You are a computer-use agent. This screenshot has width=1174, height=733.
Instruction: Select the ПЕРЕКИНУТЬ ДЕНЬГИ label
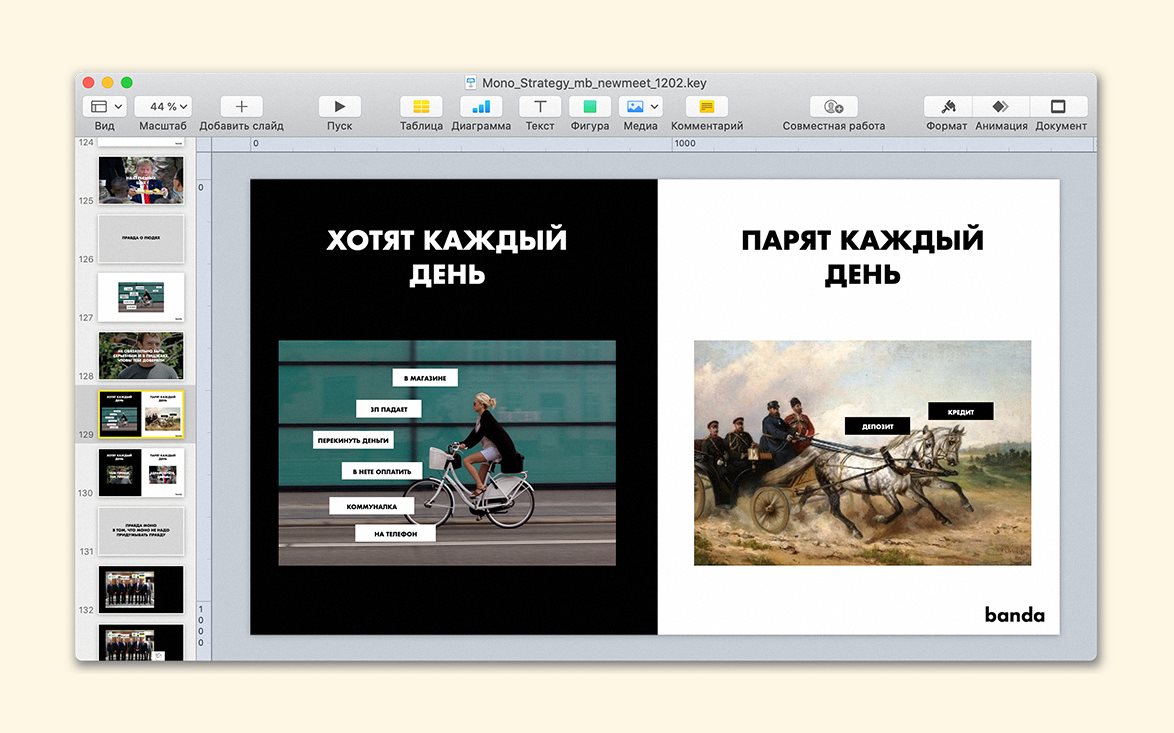click(x=353, y=440)
